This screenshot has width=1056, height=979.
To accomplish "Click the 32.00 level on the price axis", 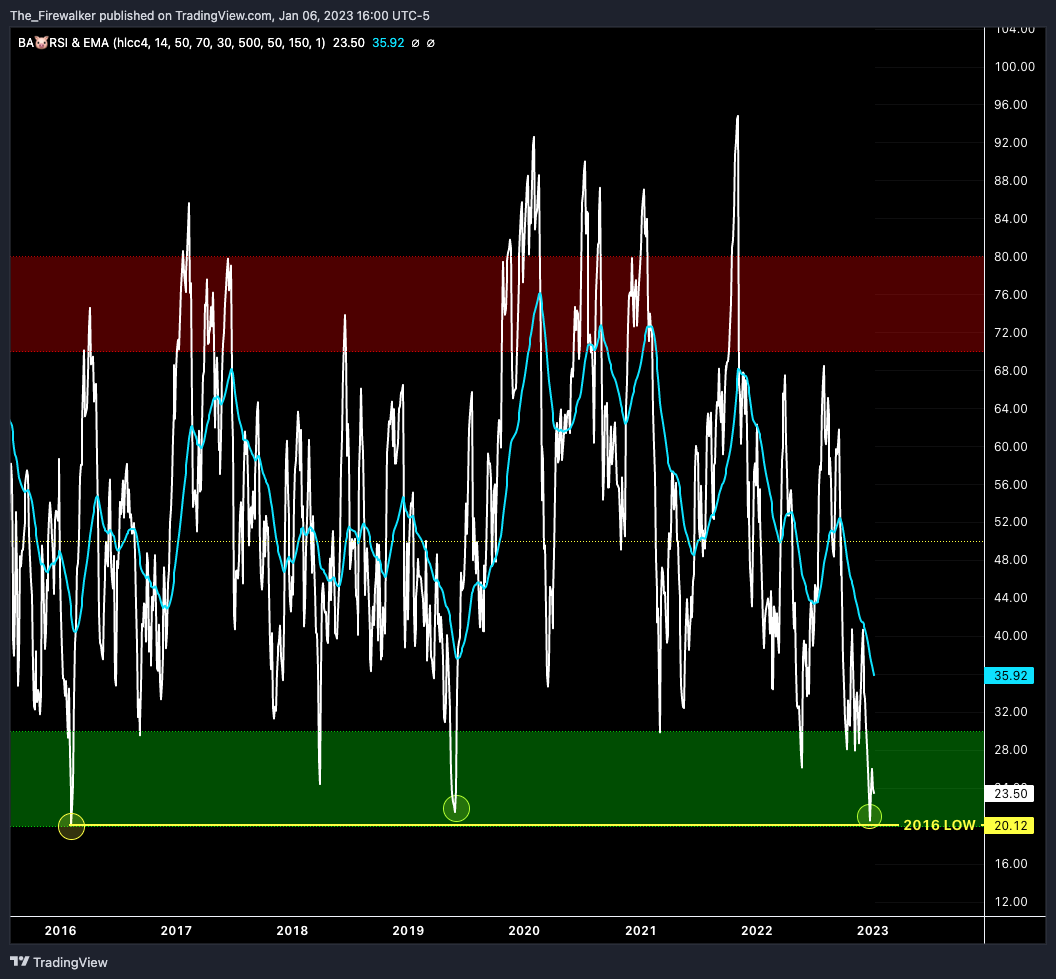I will point(1011,712).
